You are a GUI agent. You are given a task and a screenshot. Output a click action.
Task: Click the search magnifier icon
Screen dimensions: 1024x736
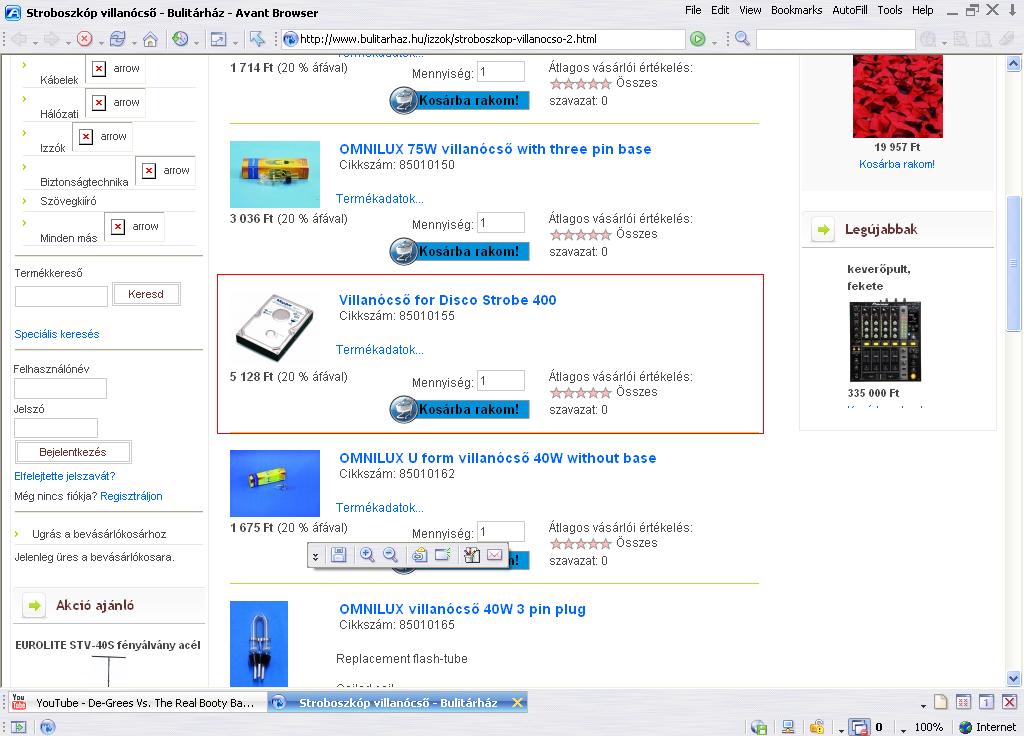tap(742, 39)
